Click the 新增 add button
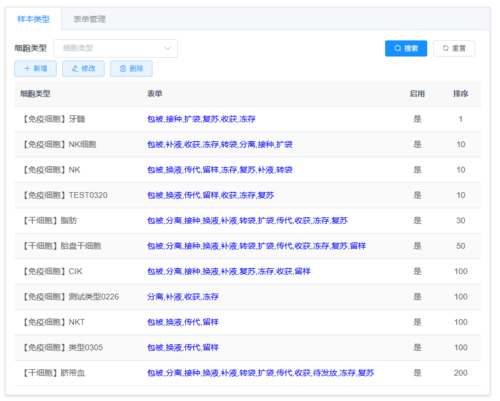Image resolution: width=500 pixels, height=401 pixels. point(35,69)
